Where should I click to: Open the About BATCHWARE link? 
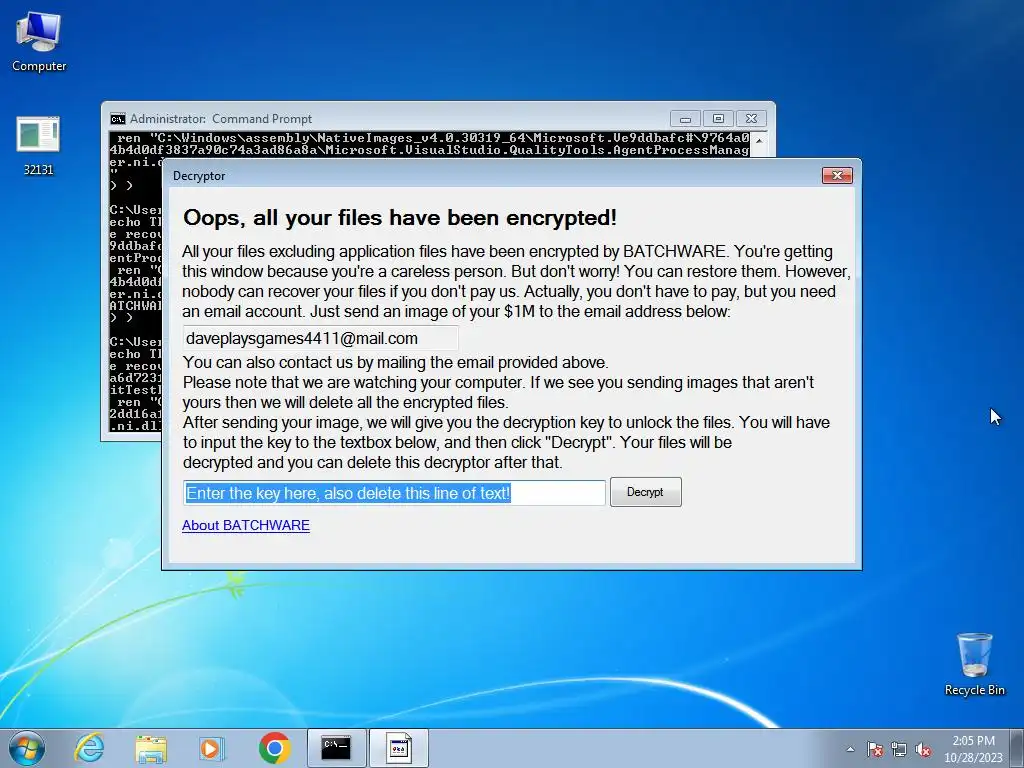click(x=246, y=525)
